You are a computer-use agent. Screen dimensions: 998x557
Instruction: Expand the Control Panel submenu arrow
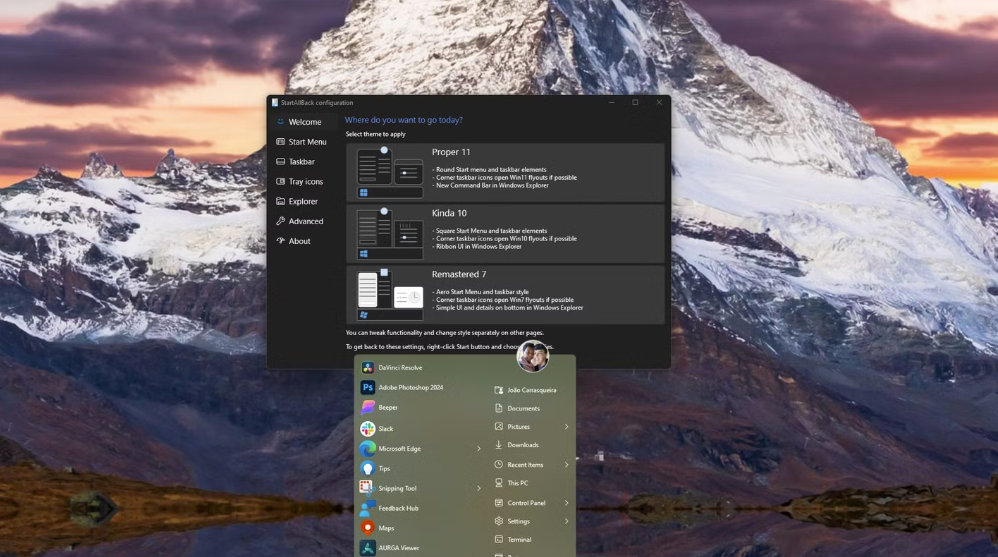pos(566,503)
